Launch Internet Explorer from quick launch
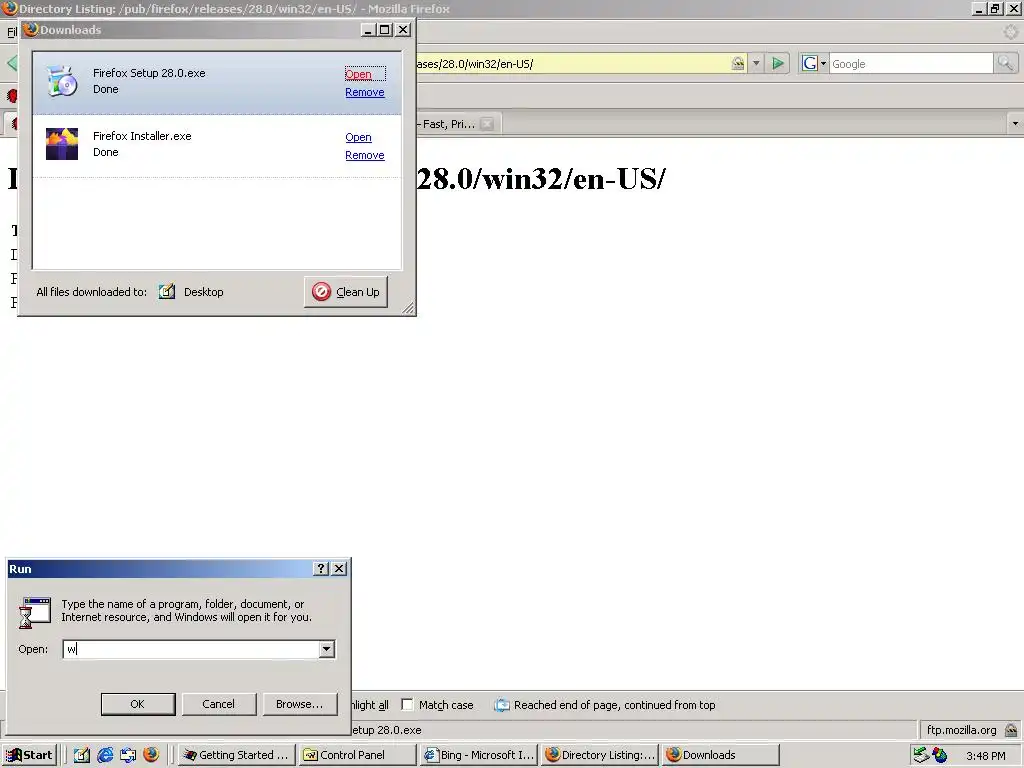Screen dimensions: 1024x768 [x=104, y=755]
